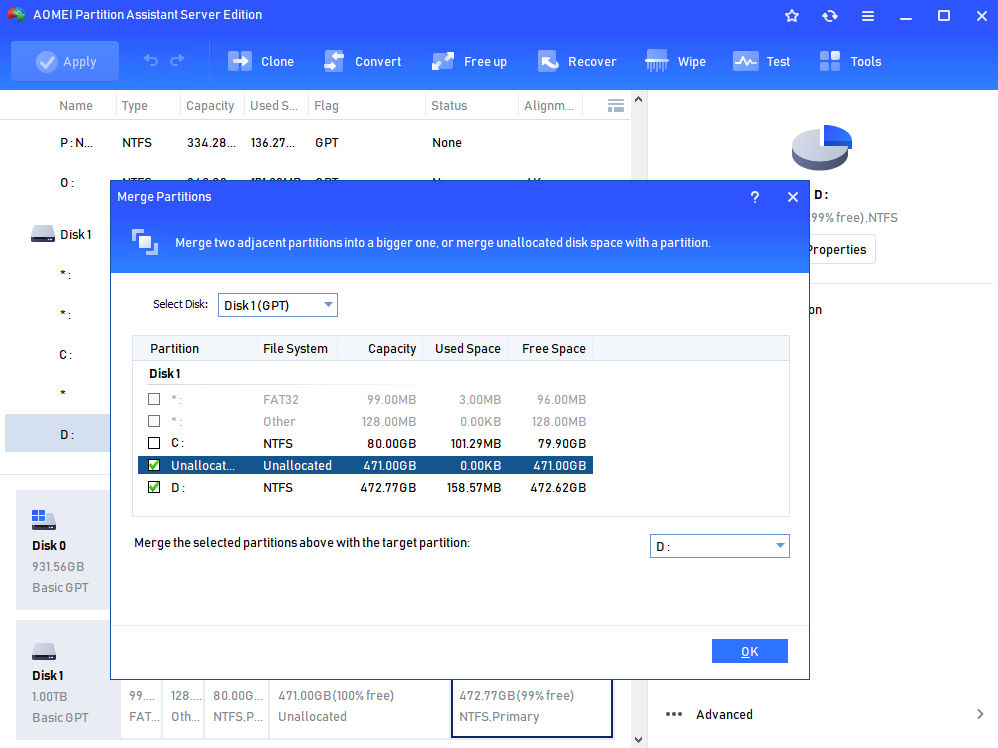Select the 80.00GB NTFS block in disk map
This screenshot has height=748, width=998.
(x=237, y=708)
